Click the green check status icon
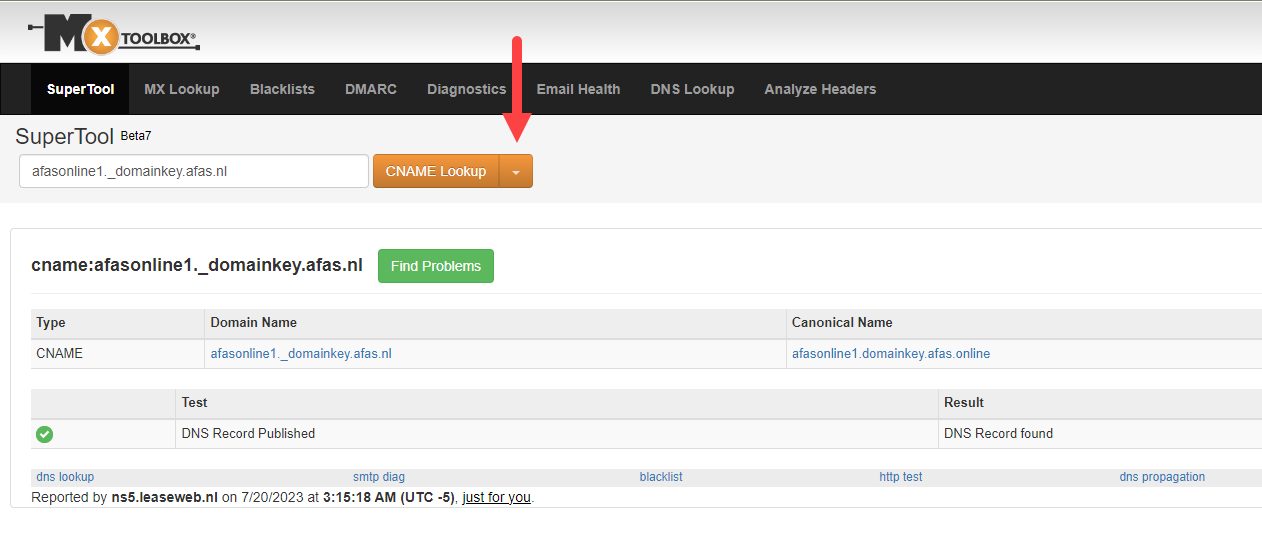This screenshot has width=1262, height=535. 44,434
